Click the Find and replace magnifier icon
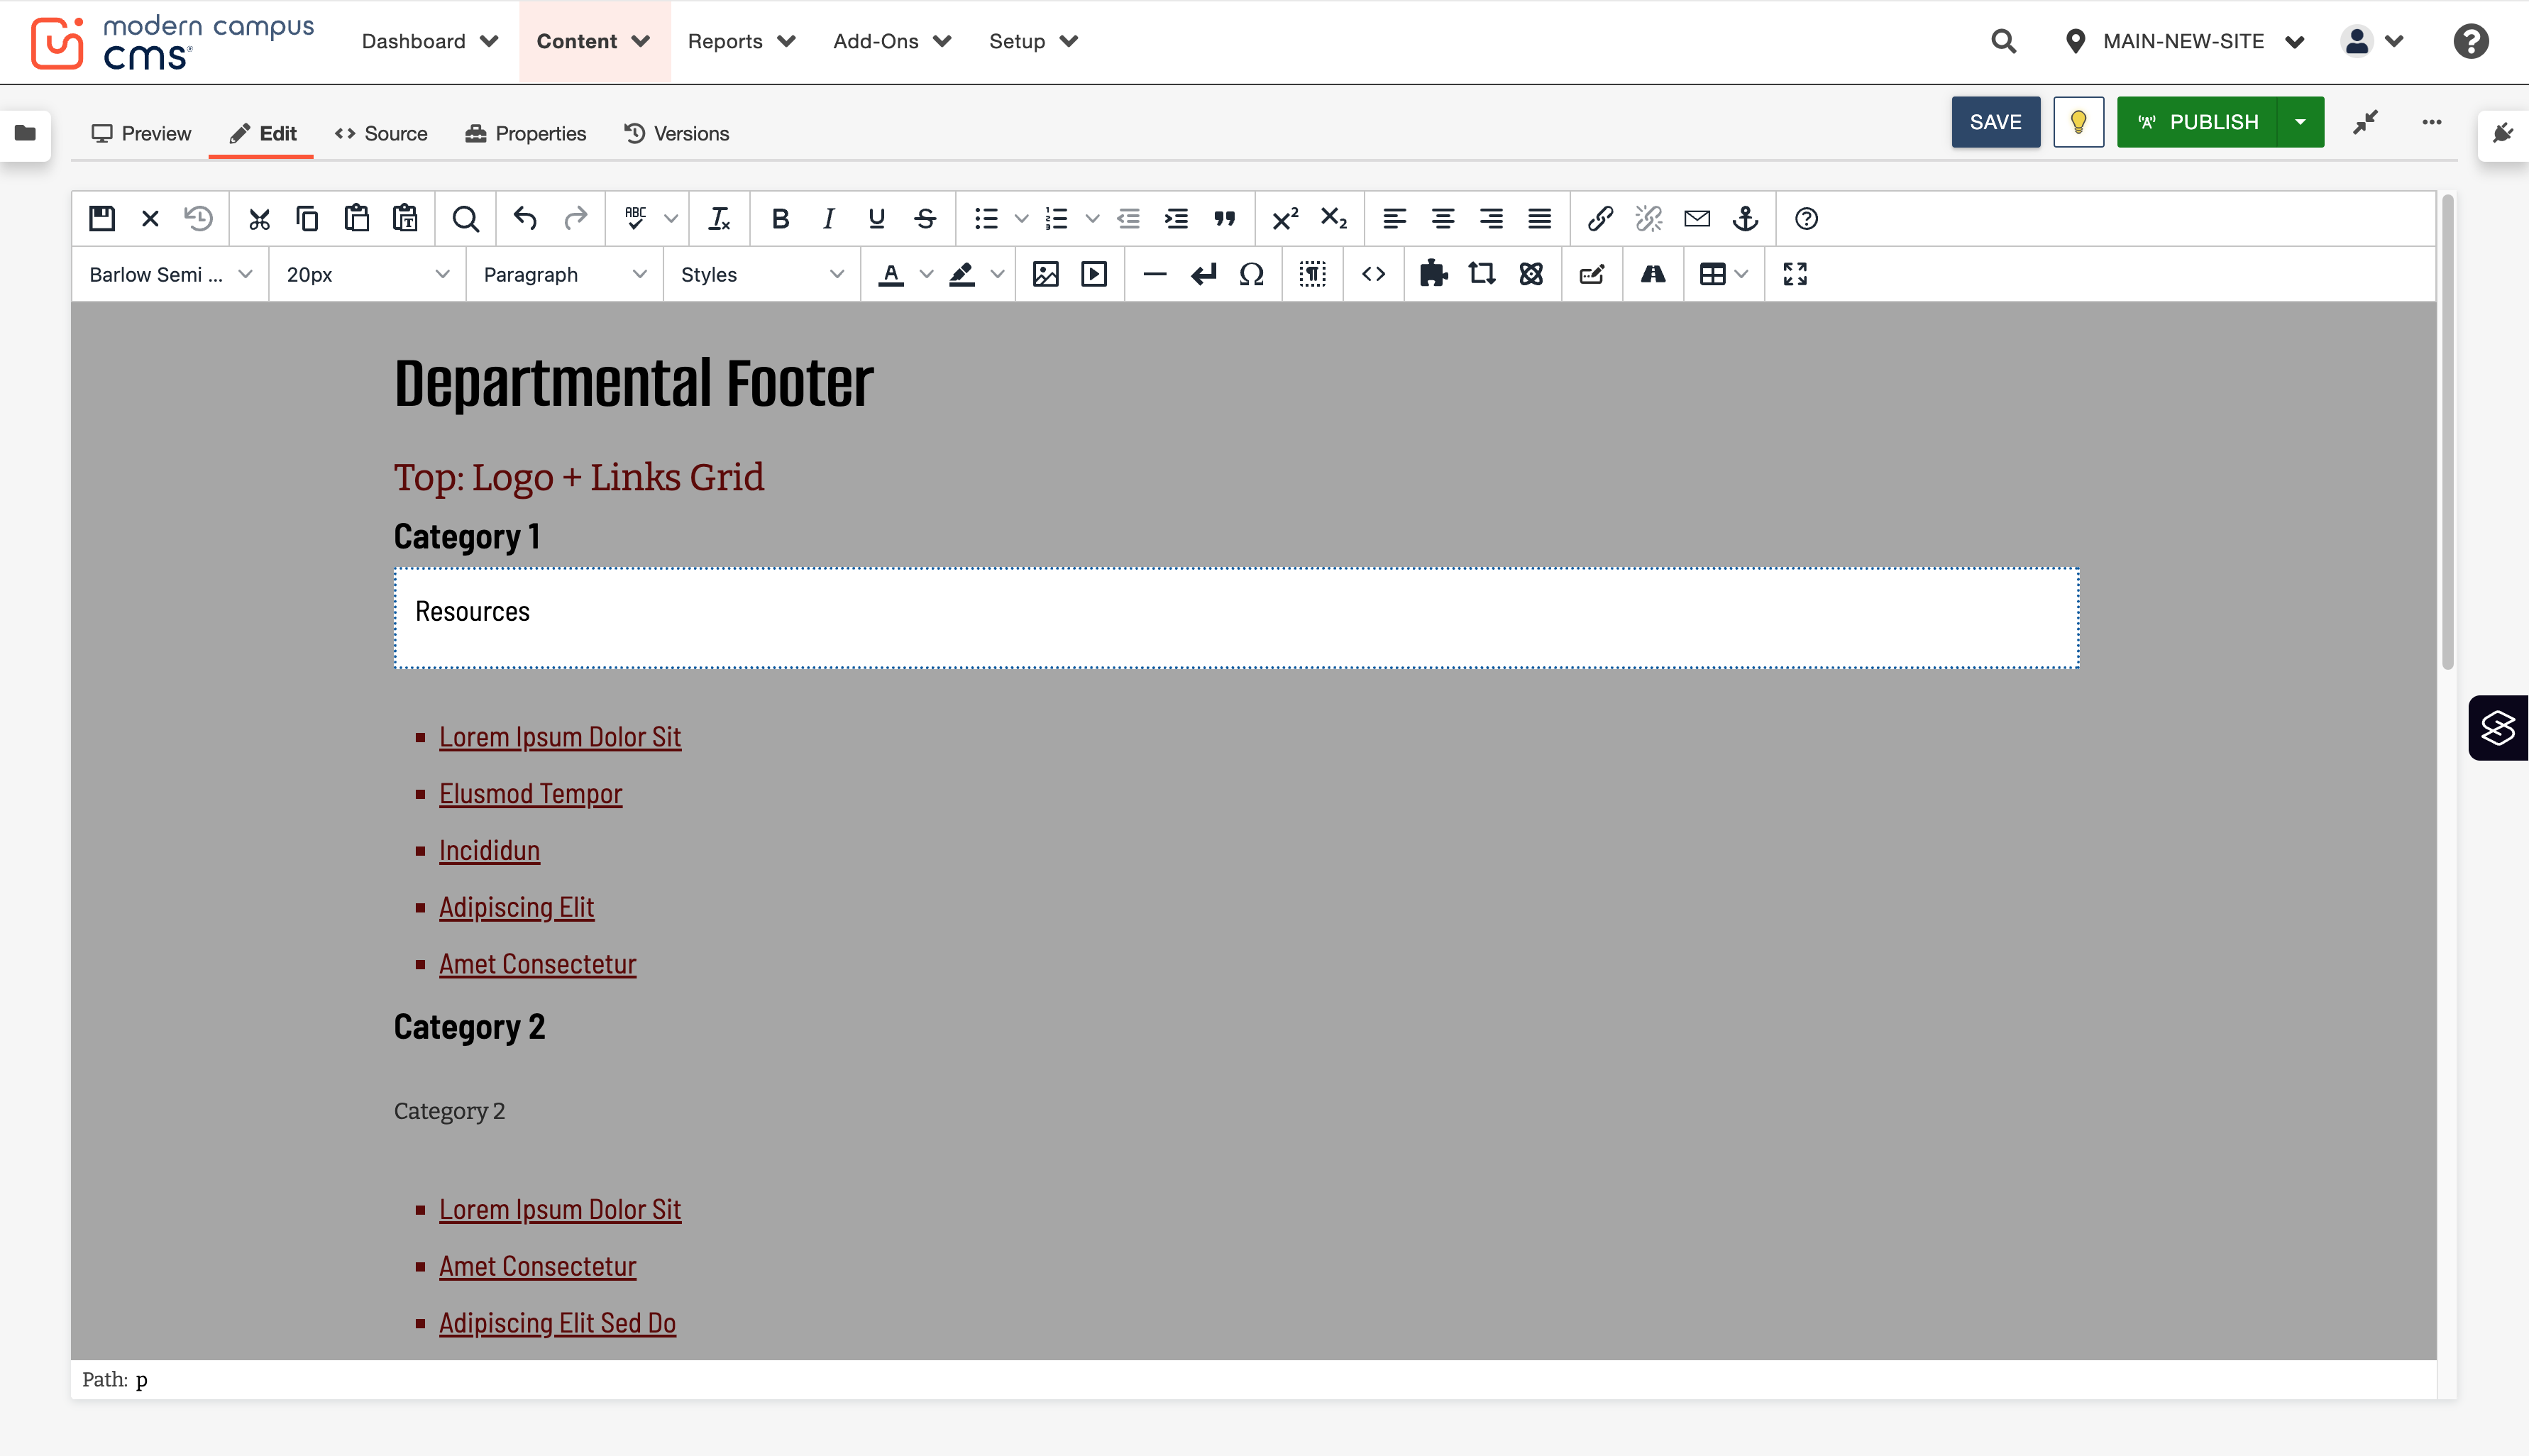 pyautogui.click(x=465, y=219)
